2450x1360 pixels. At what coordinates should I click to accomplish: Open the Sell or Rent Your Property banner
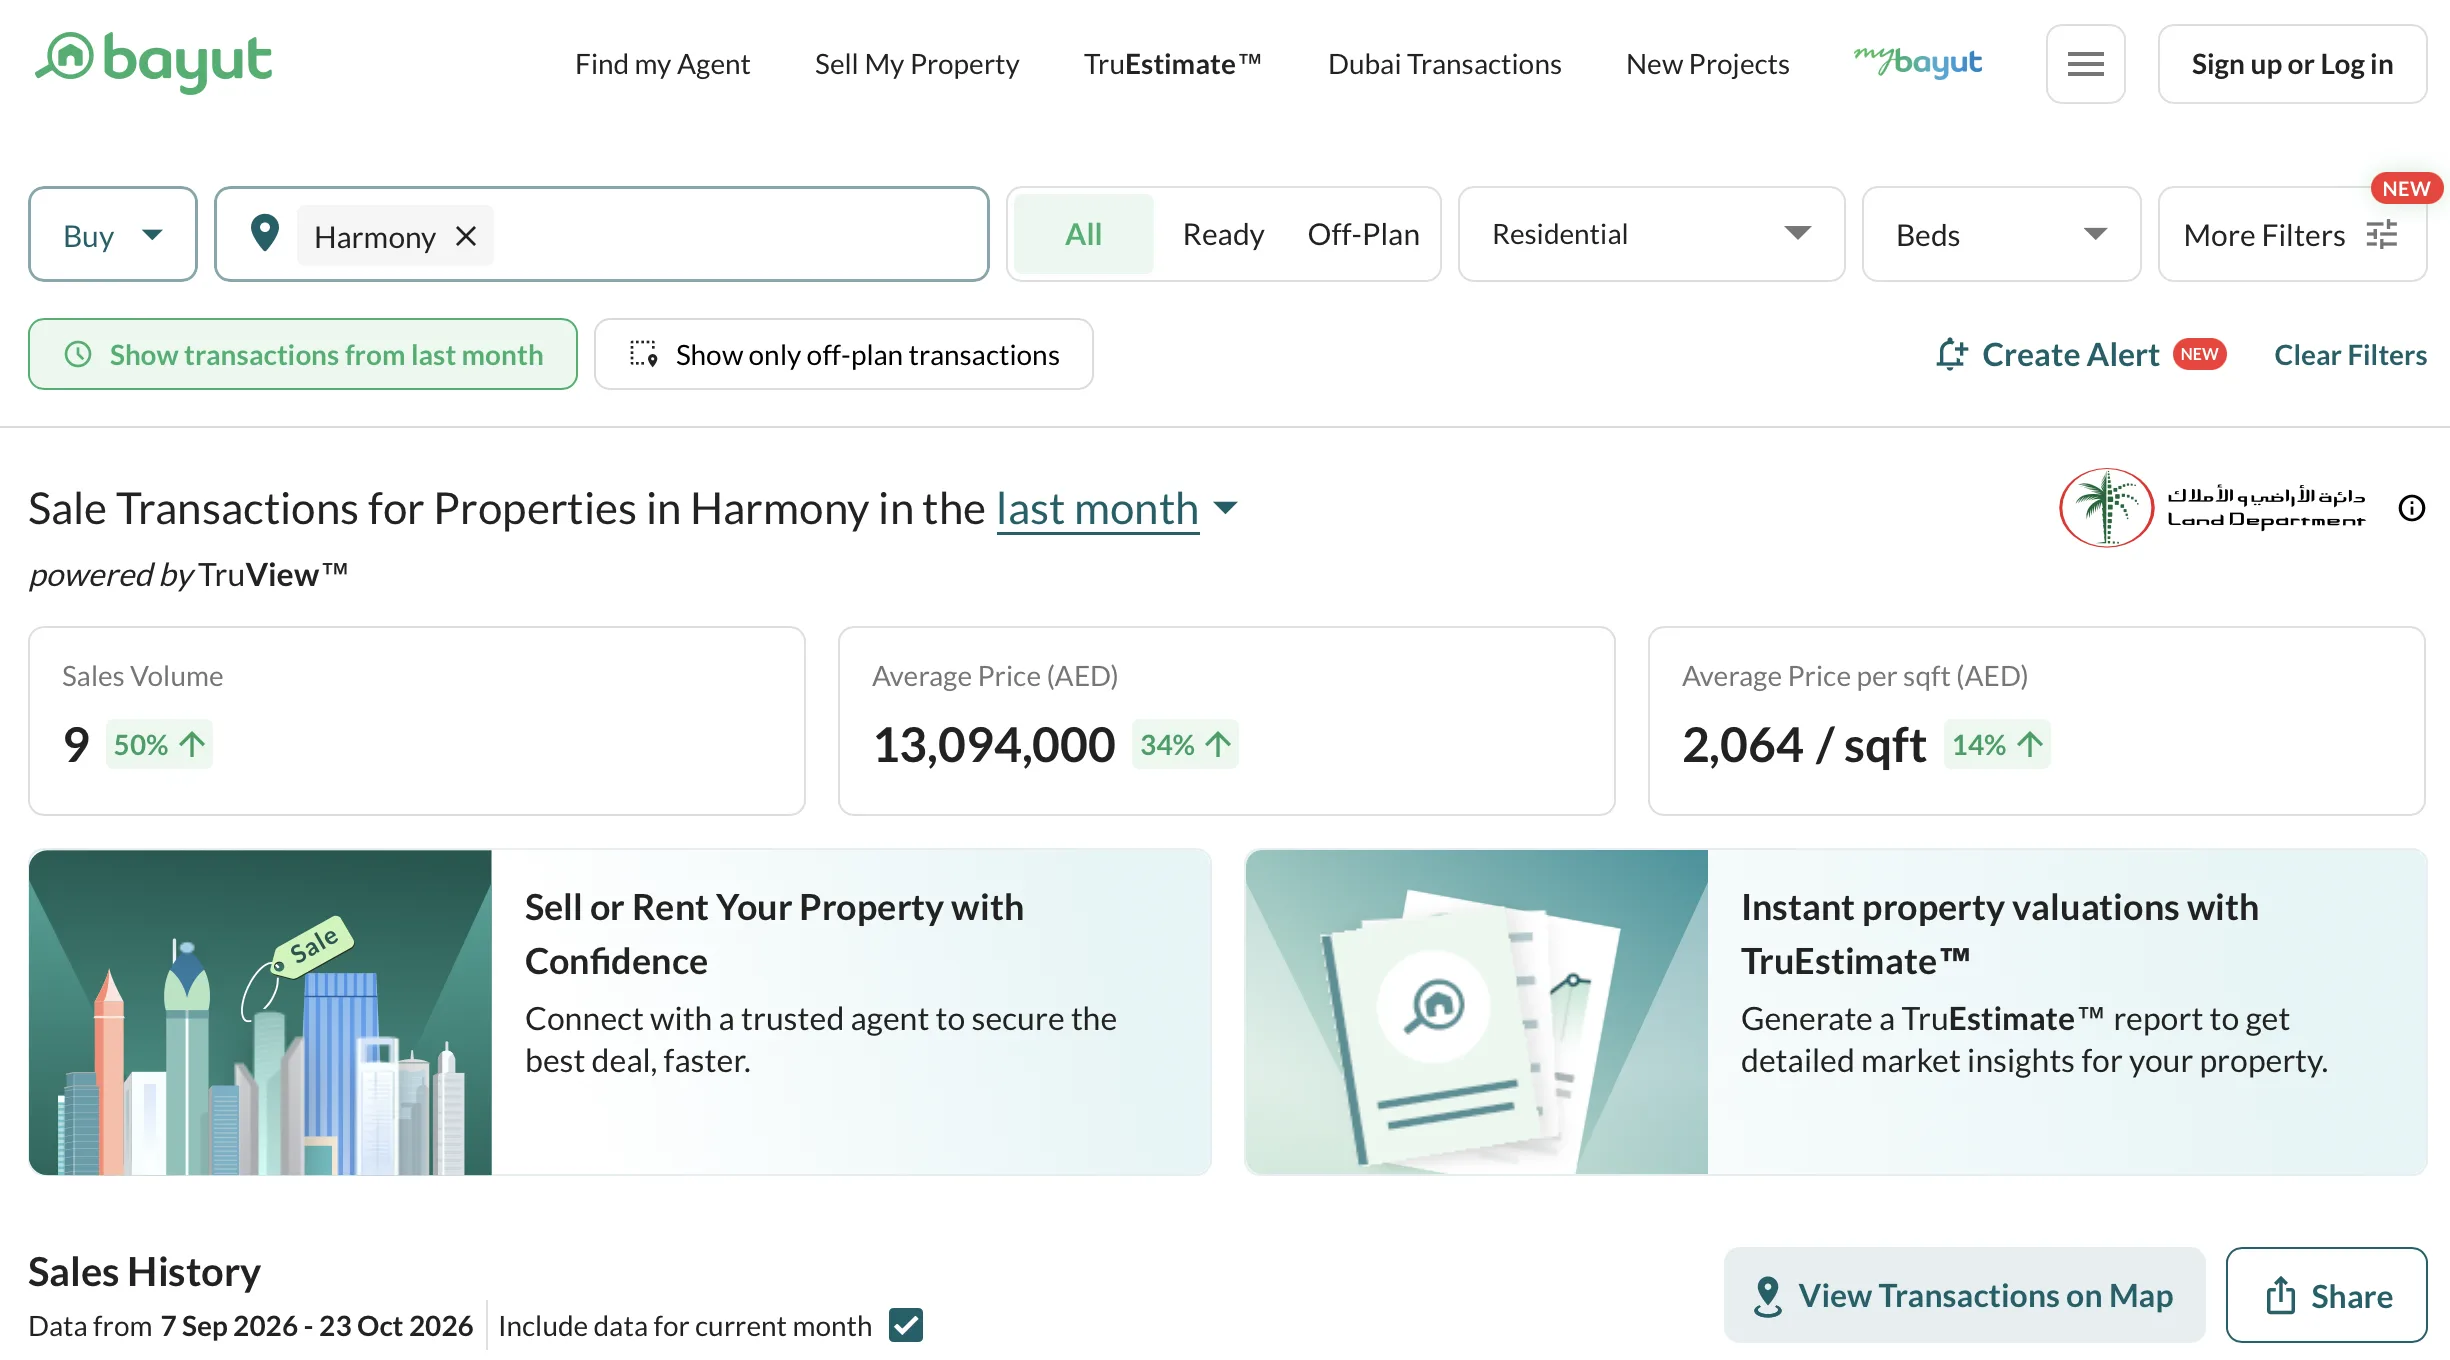pyautogui.click(x=620, y=1012)
